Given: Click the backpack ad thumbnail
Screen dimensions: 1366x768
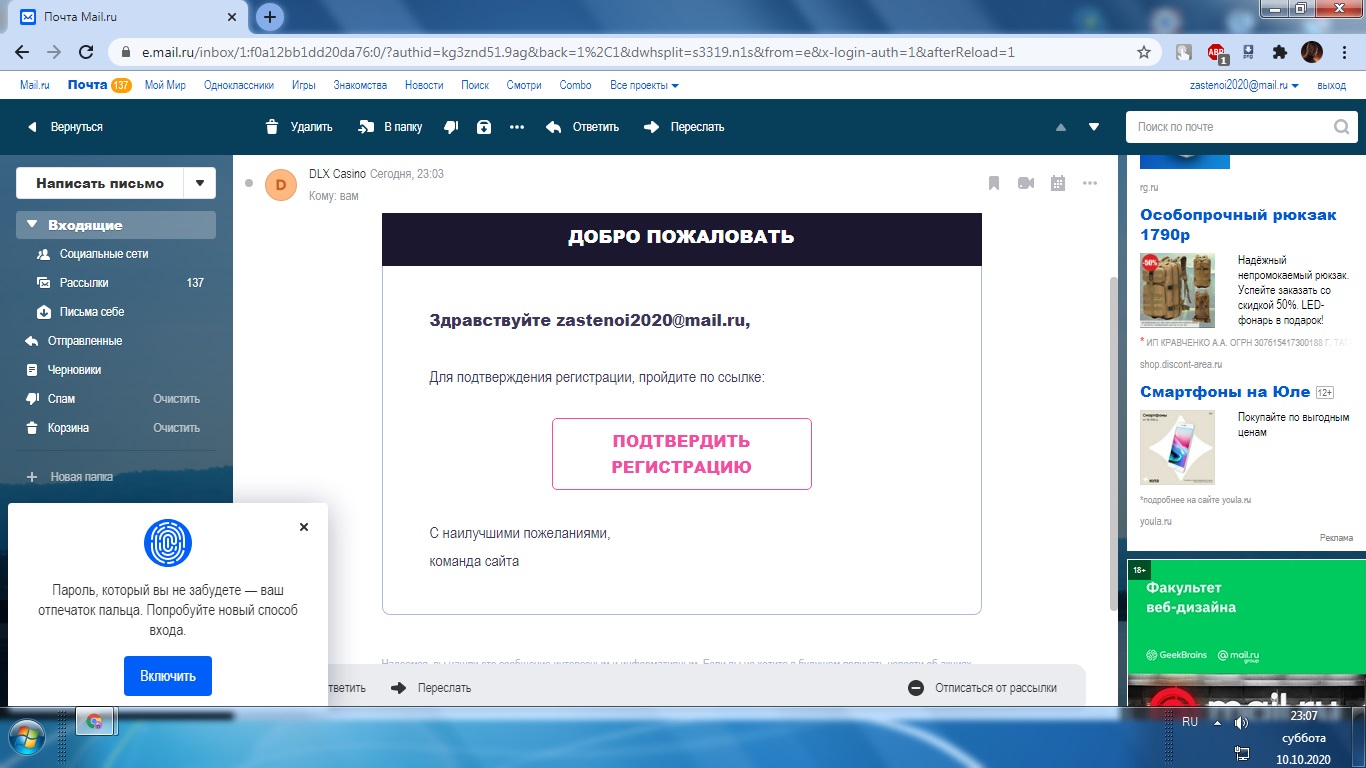Looking at the screenshot, I should (x=1177, y=290).
